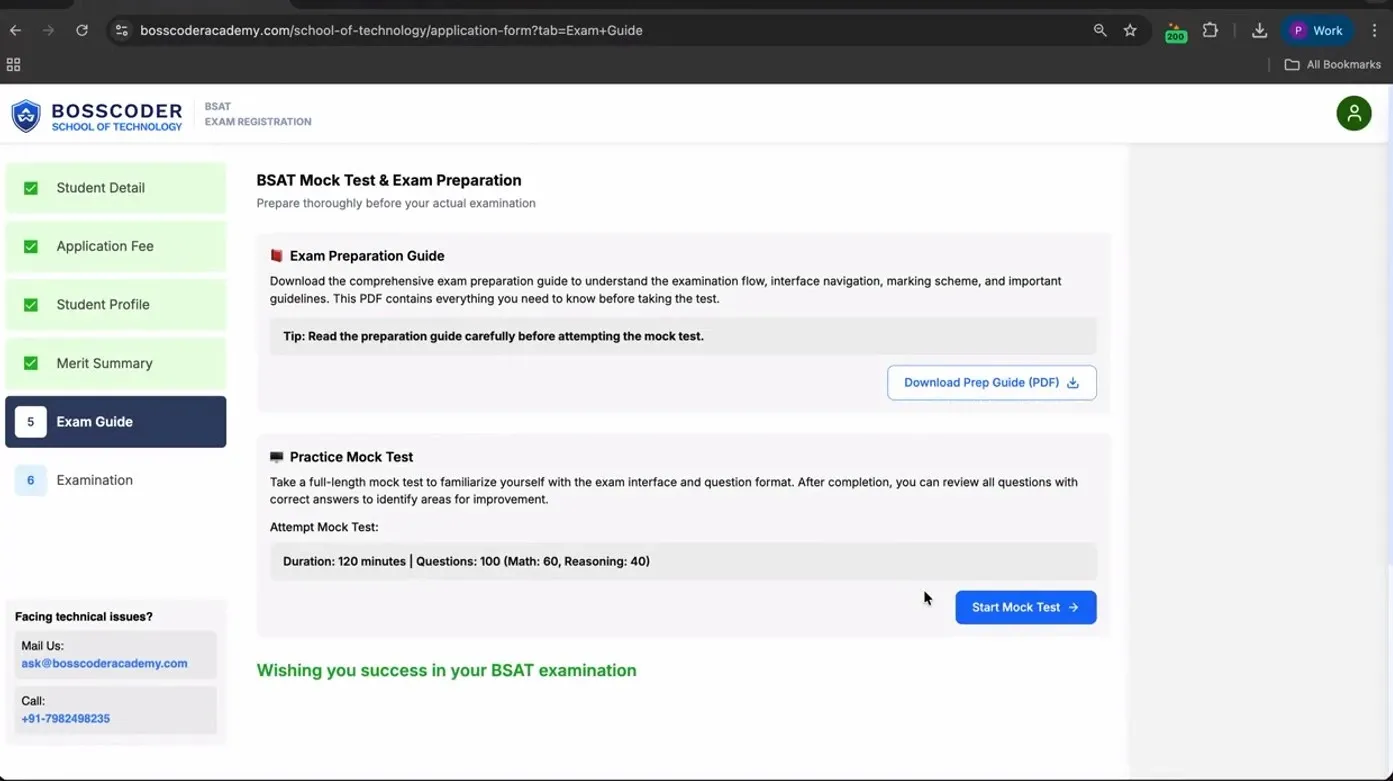
Task: Click the arrow on Start Mock Test button
Action: click(x=1073, y=607)
